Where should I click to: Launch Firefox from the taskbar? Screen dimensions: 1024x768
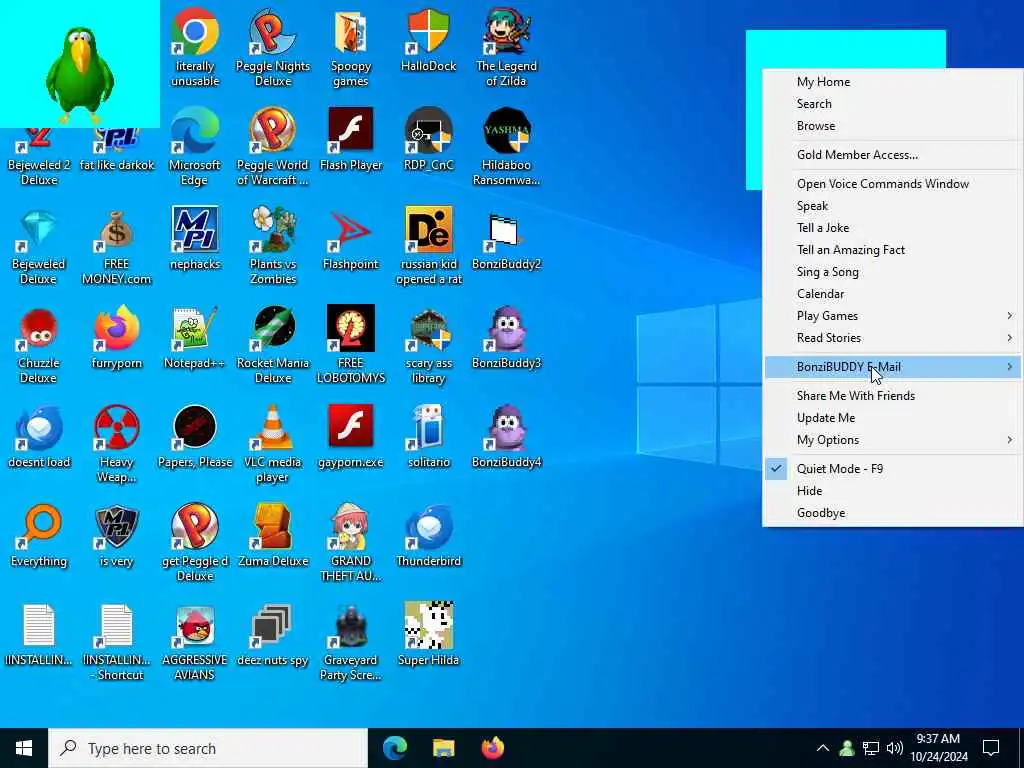tap(493, 748)
